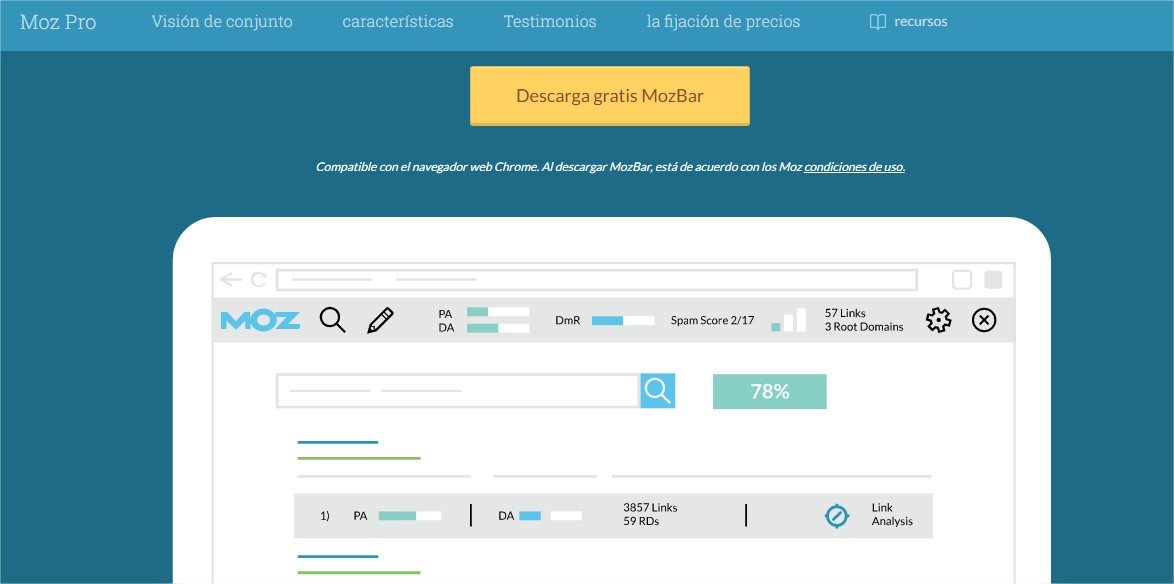
Task: Open Testimonios in the navigation bar
Action: click(x=550, y=22)
